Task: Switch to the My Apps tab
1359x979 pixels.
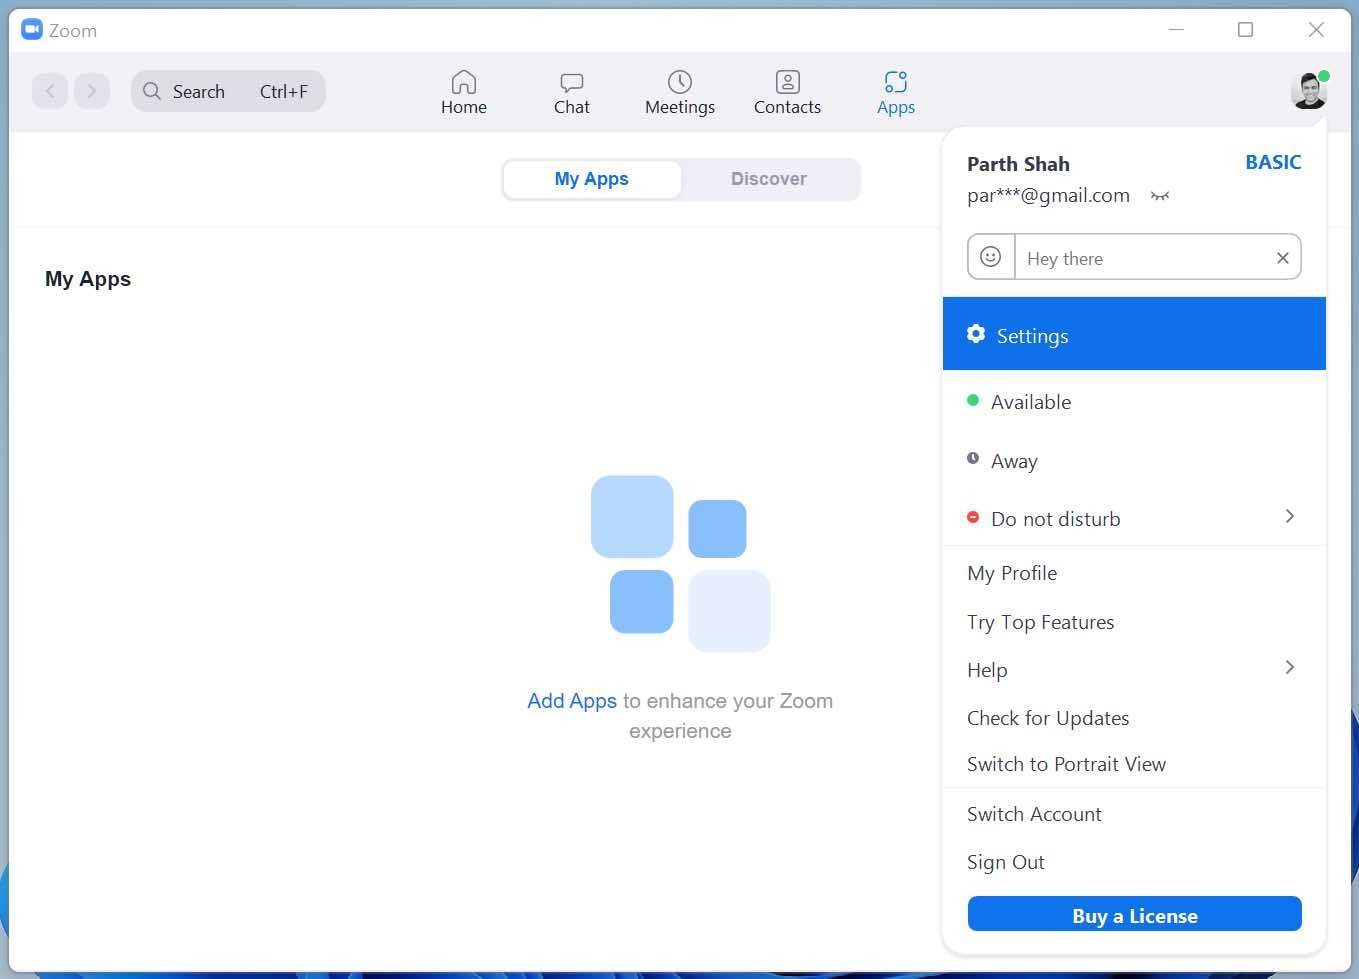Action: pos(592,179)
